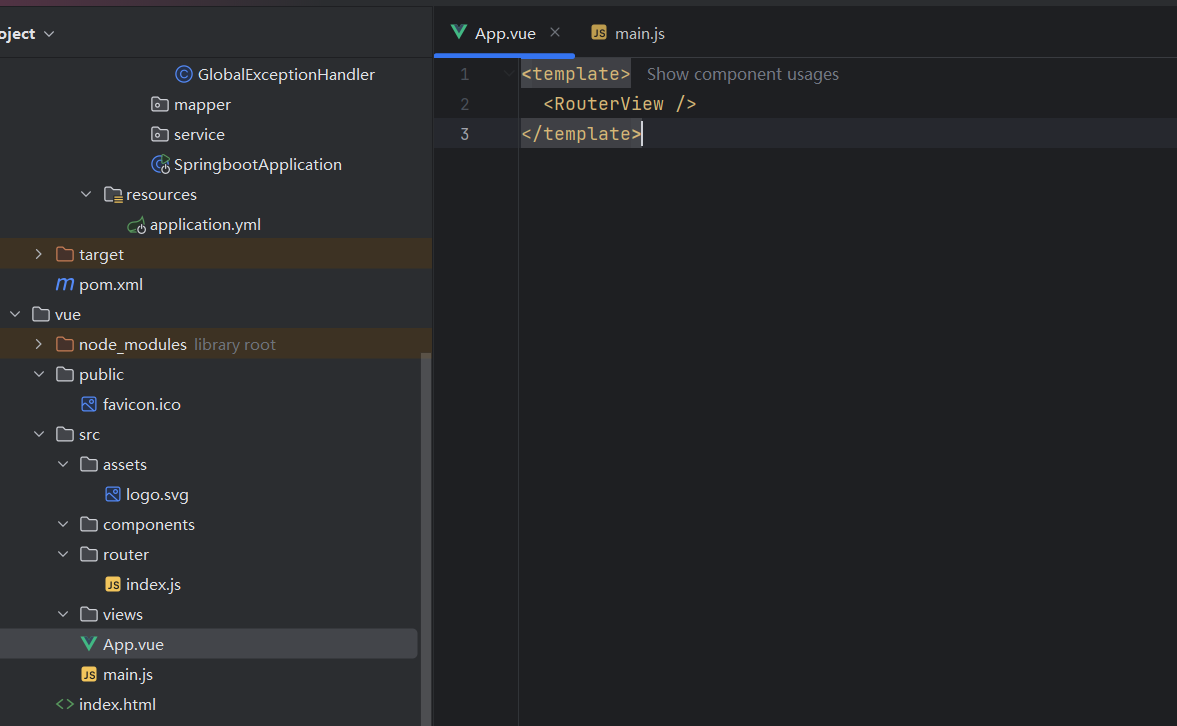This screenshot has height=726, width=1177.
Task: Collapse the src folder
Action: point(38,433)
